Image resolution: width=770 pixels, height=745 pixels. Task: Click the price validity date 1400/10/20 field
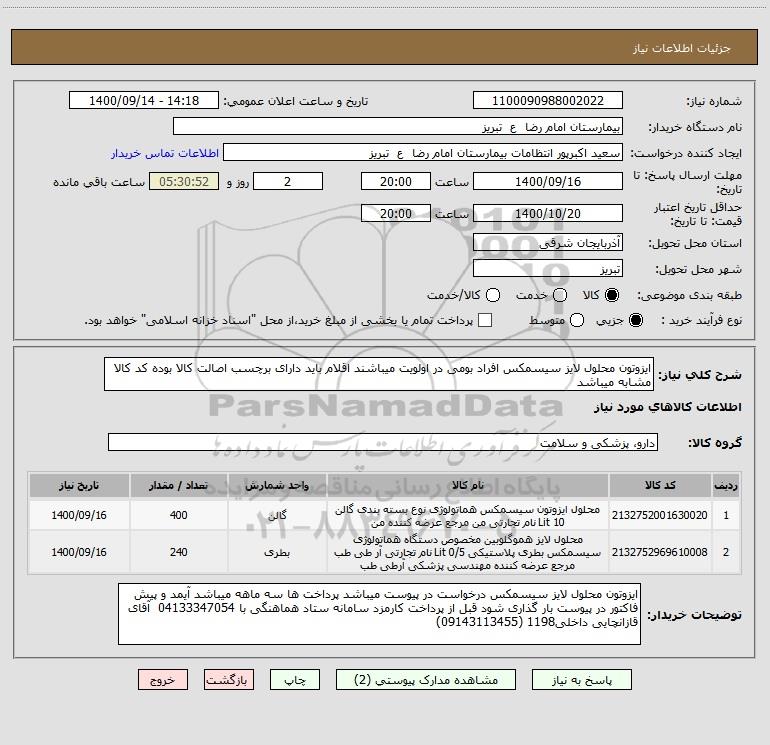(548, 213)
